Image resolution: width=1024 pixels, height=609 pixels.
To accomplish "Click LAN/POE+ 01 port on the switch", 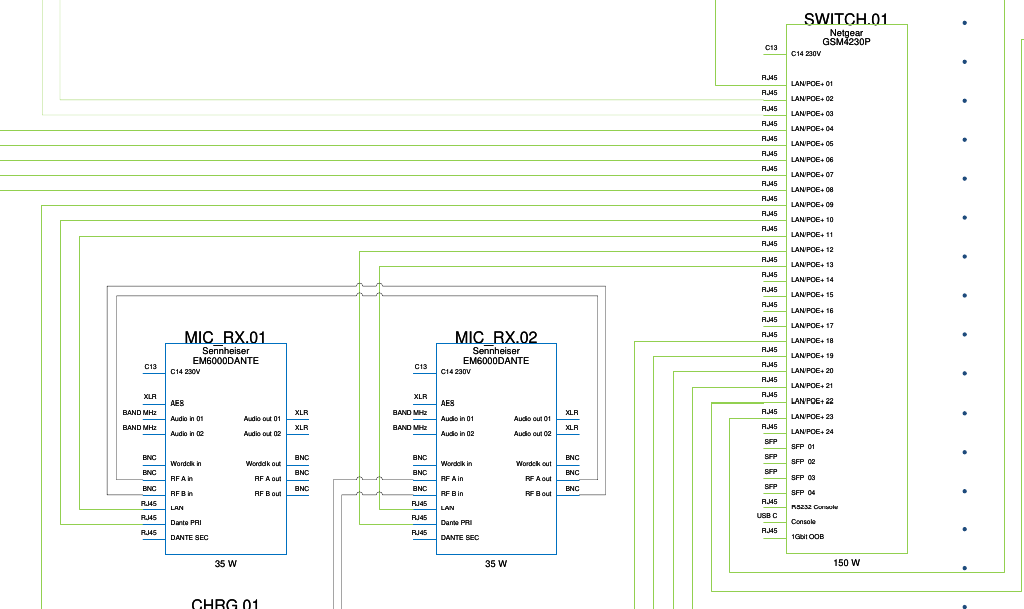I will point(811,84).
